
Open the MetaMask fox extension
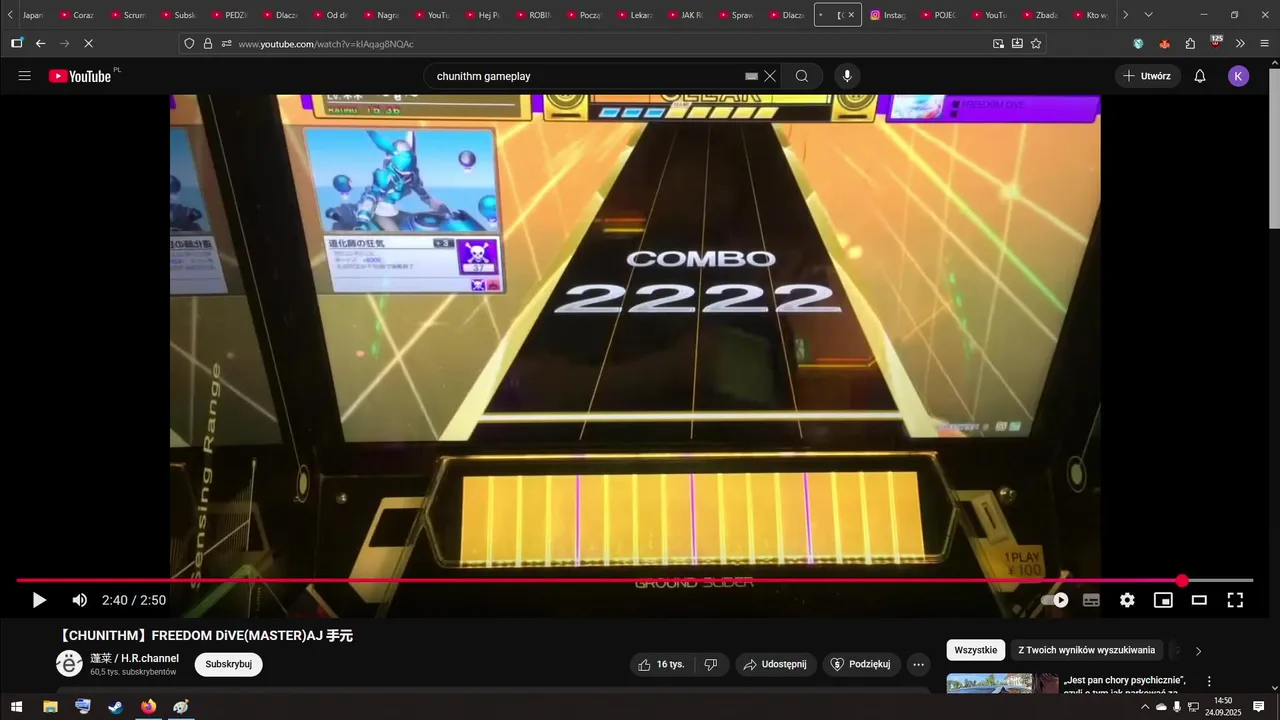click(1164, 44)
